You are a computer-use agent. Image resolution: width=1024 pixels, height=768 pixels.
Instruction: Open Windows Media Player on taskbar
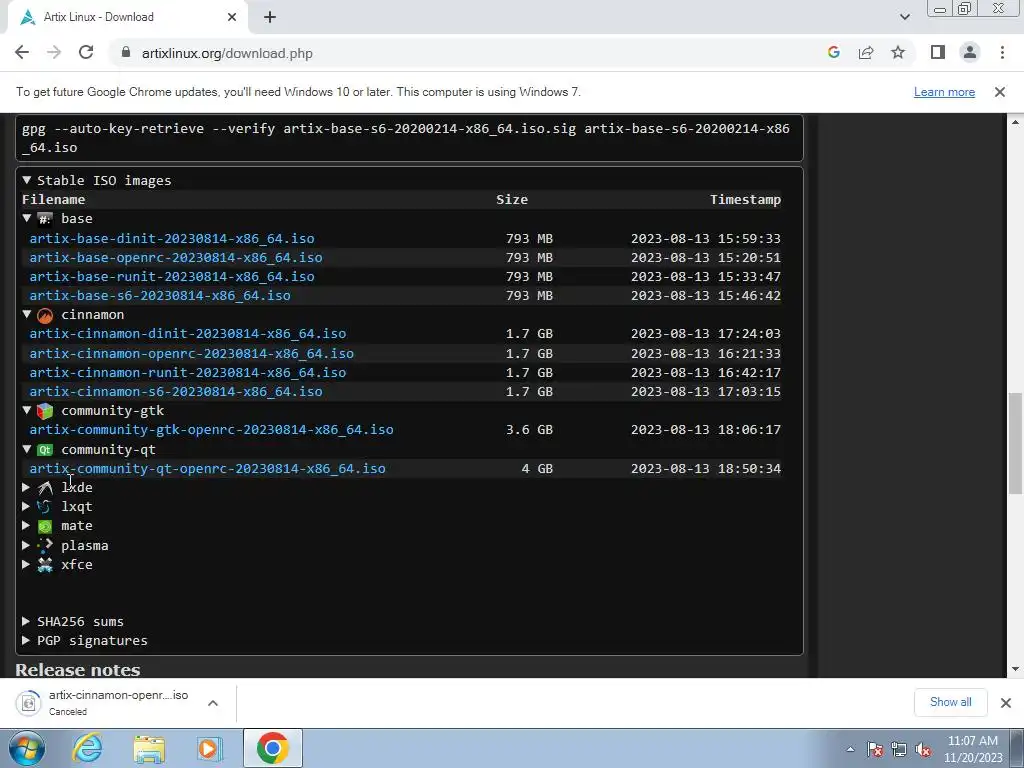pyautogui.click(x=210, y=749)
